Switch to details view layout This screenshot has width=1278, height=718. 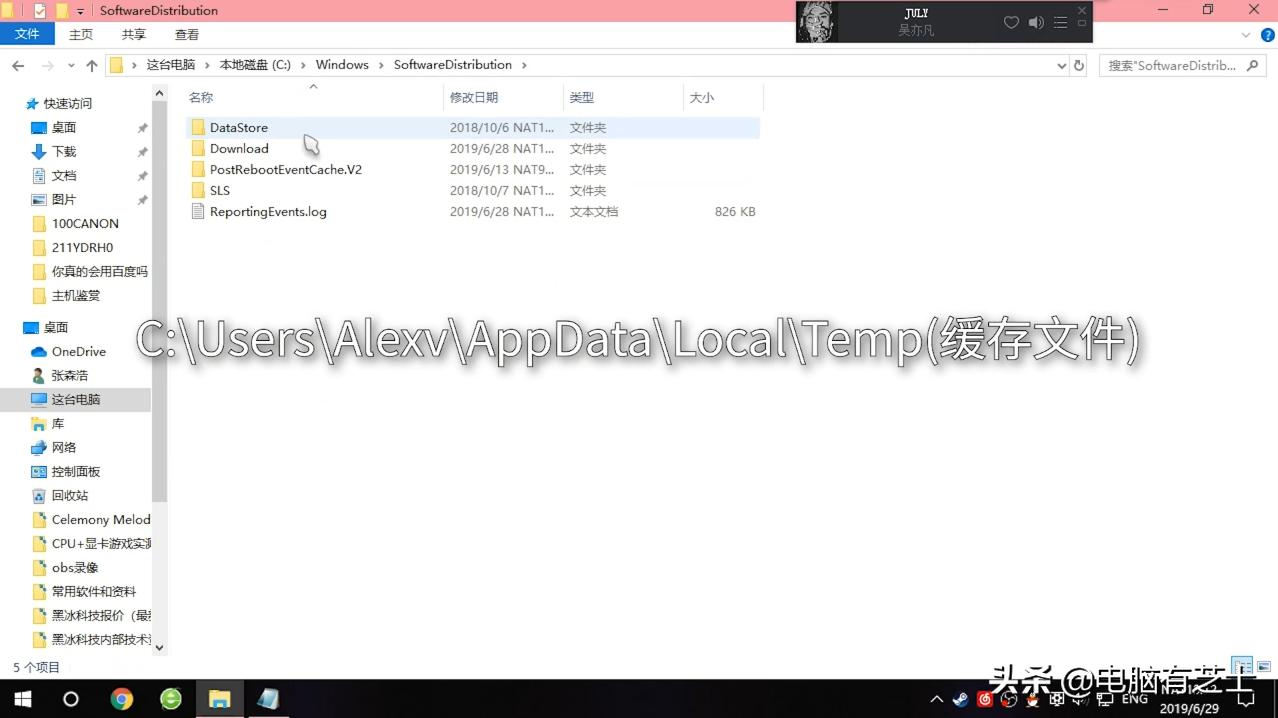[1242, 666]
